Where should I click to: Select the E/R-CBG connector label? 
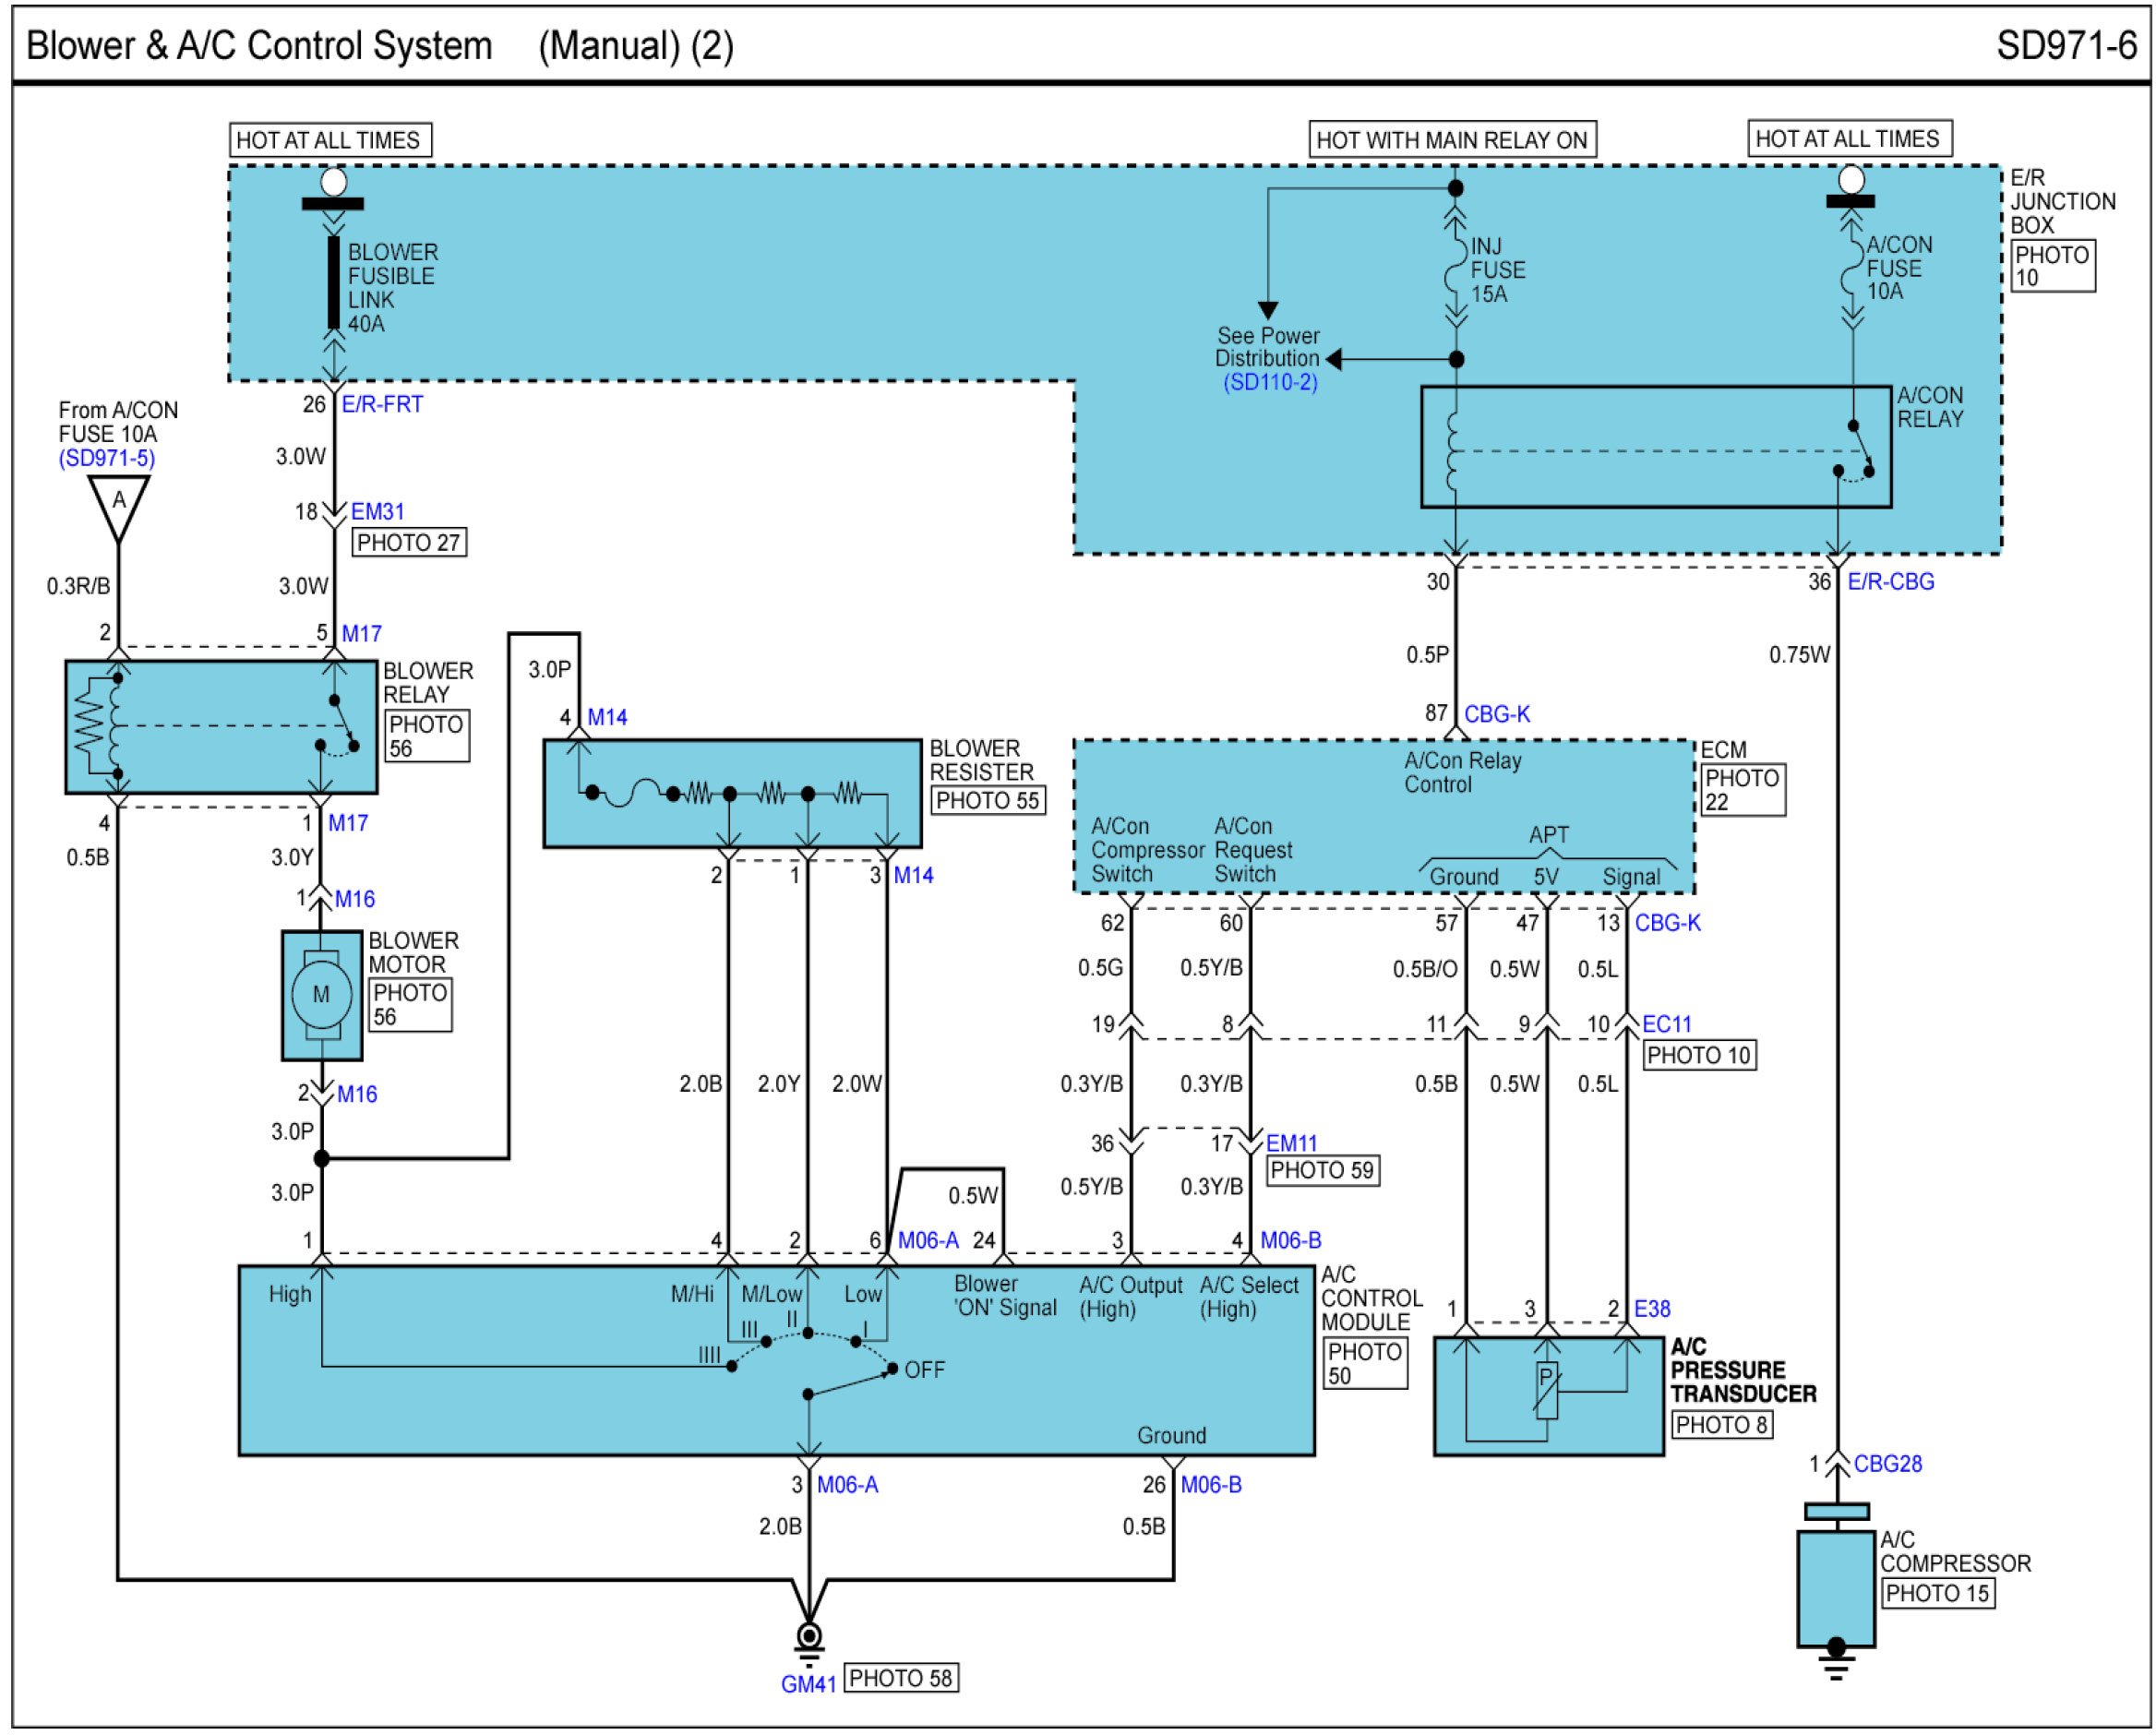1890,582
